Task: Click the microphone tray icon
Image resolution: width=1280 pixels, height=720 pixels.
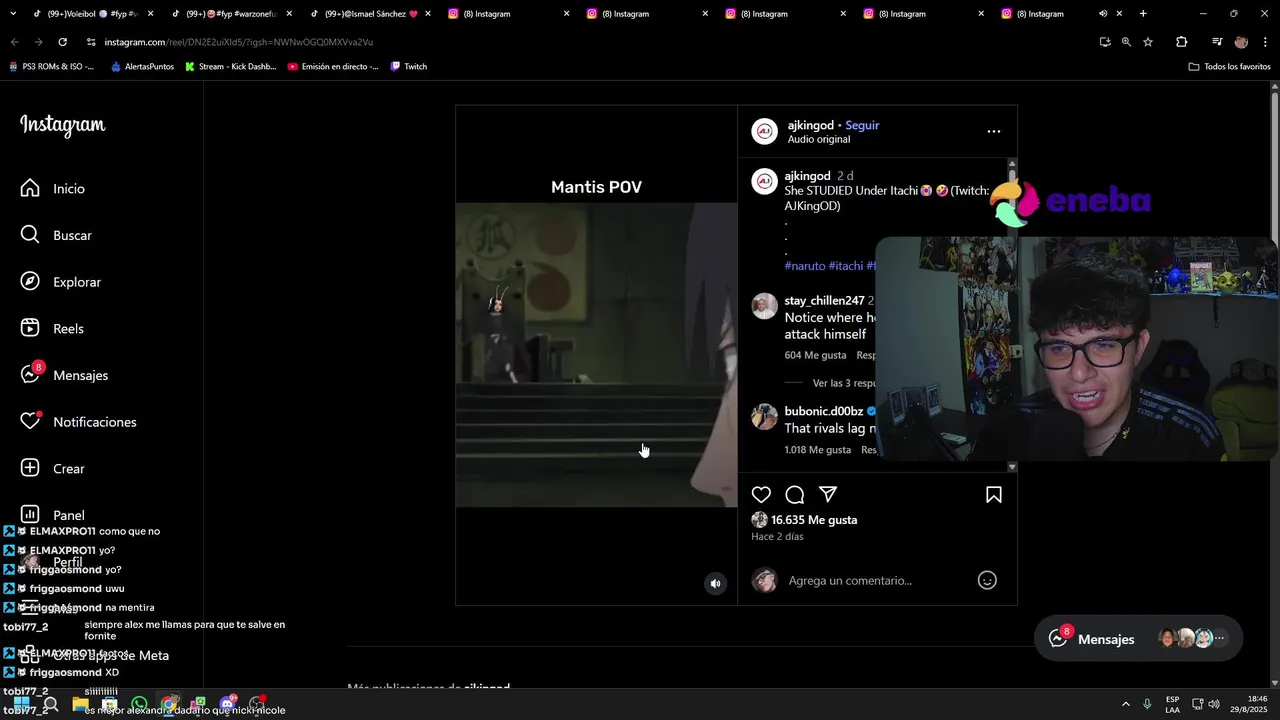Action: (x=1147, y=704)
